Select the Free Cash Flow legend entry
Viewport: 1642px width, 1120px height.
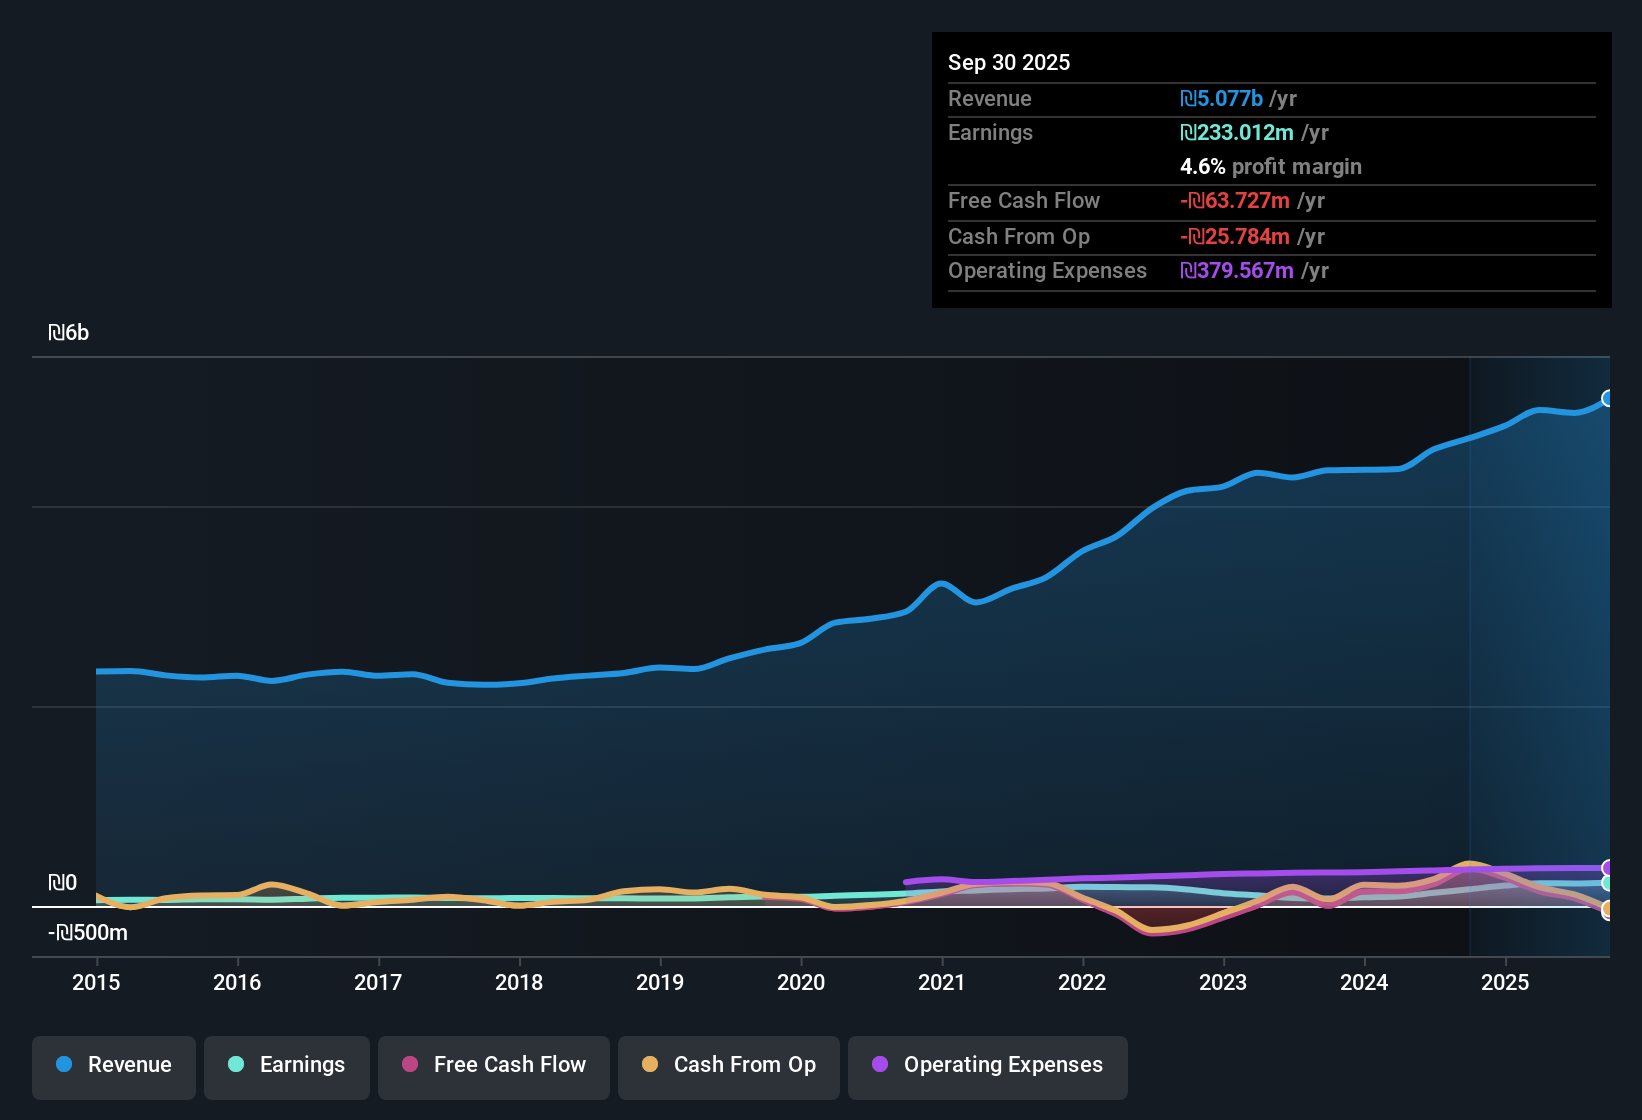[x=493, y=1065]
